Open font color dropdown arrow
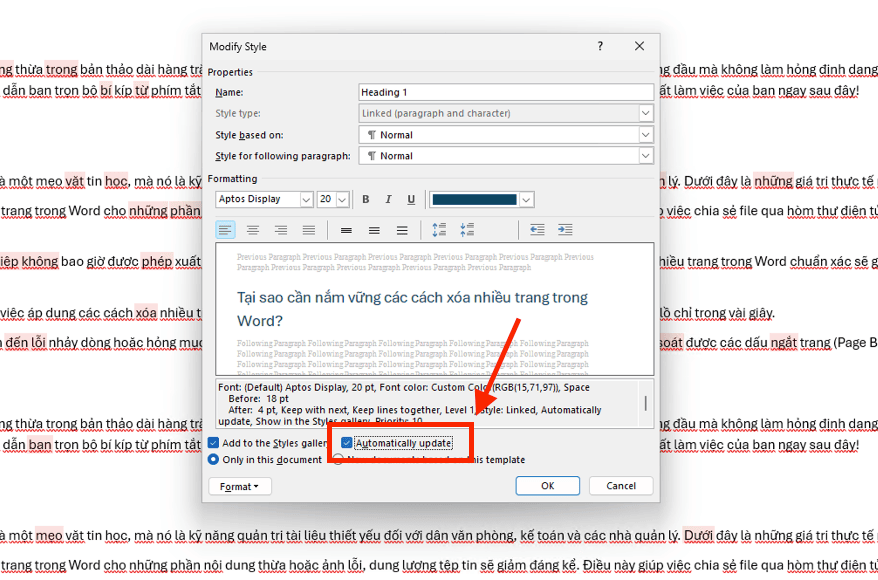This screenshot has width=878, height=580. (526, 199)
